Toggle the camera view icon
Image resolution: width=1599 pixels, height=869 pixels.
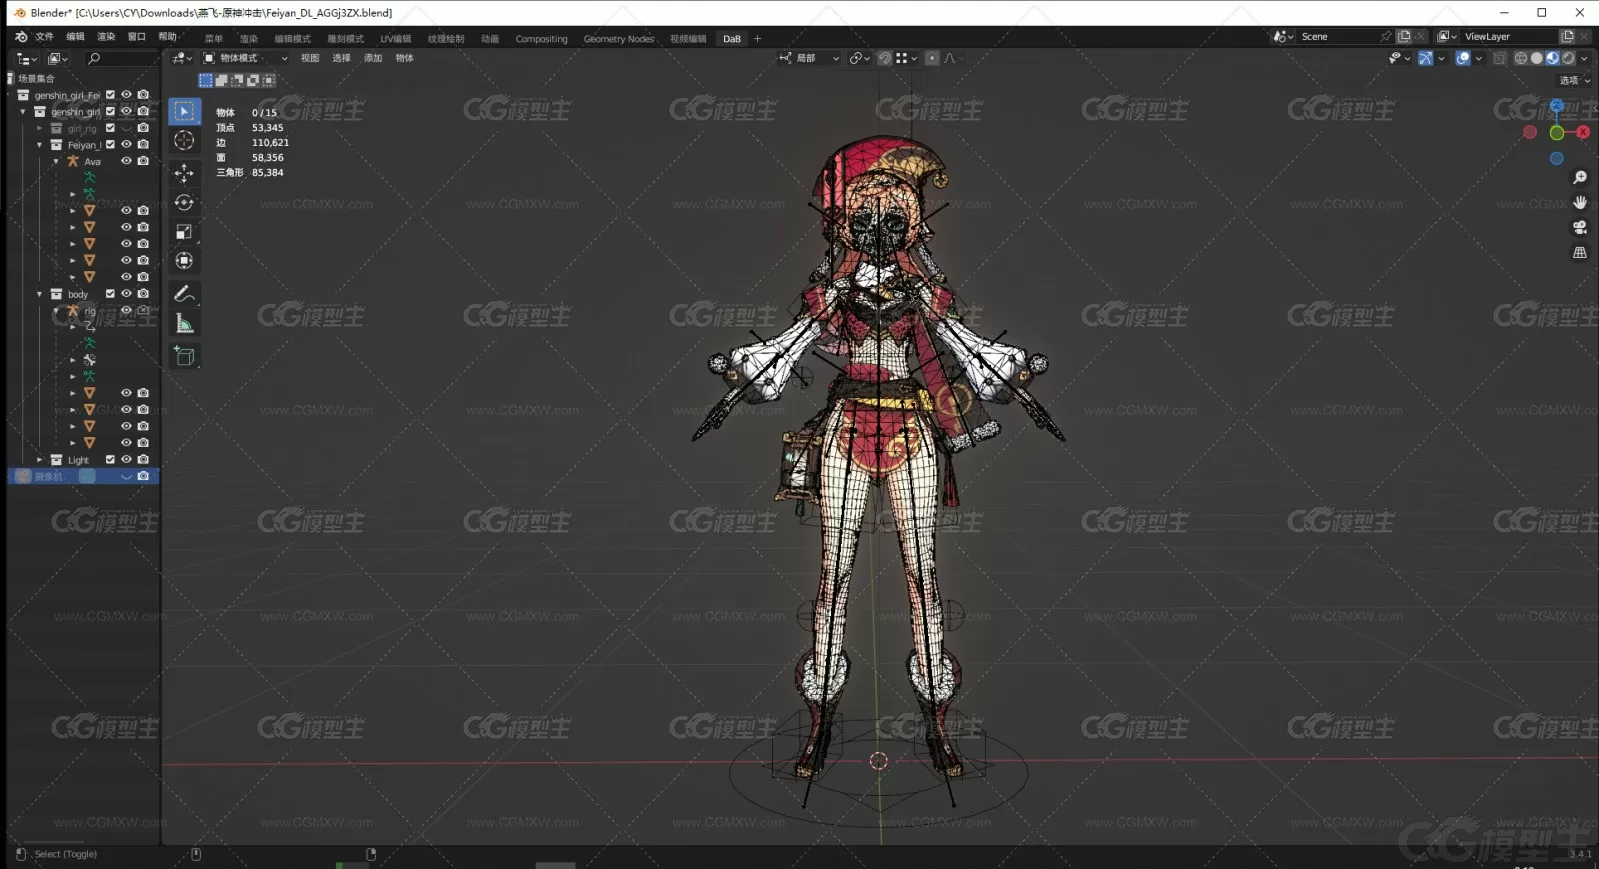(x=1580, y=228)
